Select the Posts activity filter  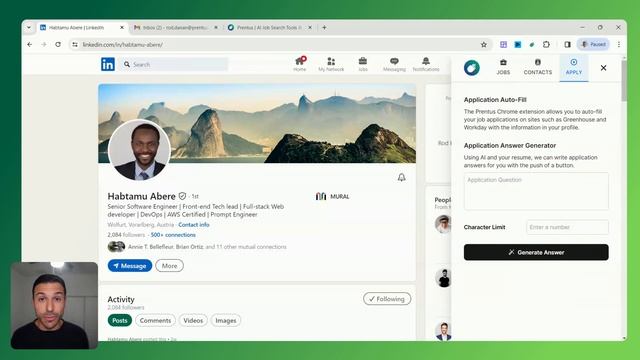[x=120, y=320]
